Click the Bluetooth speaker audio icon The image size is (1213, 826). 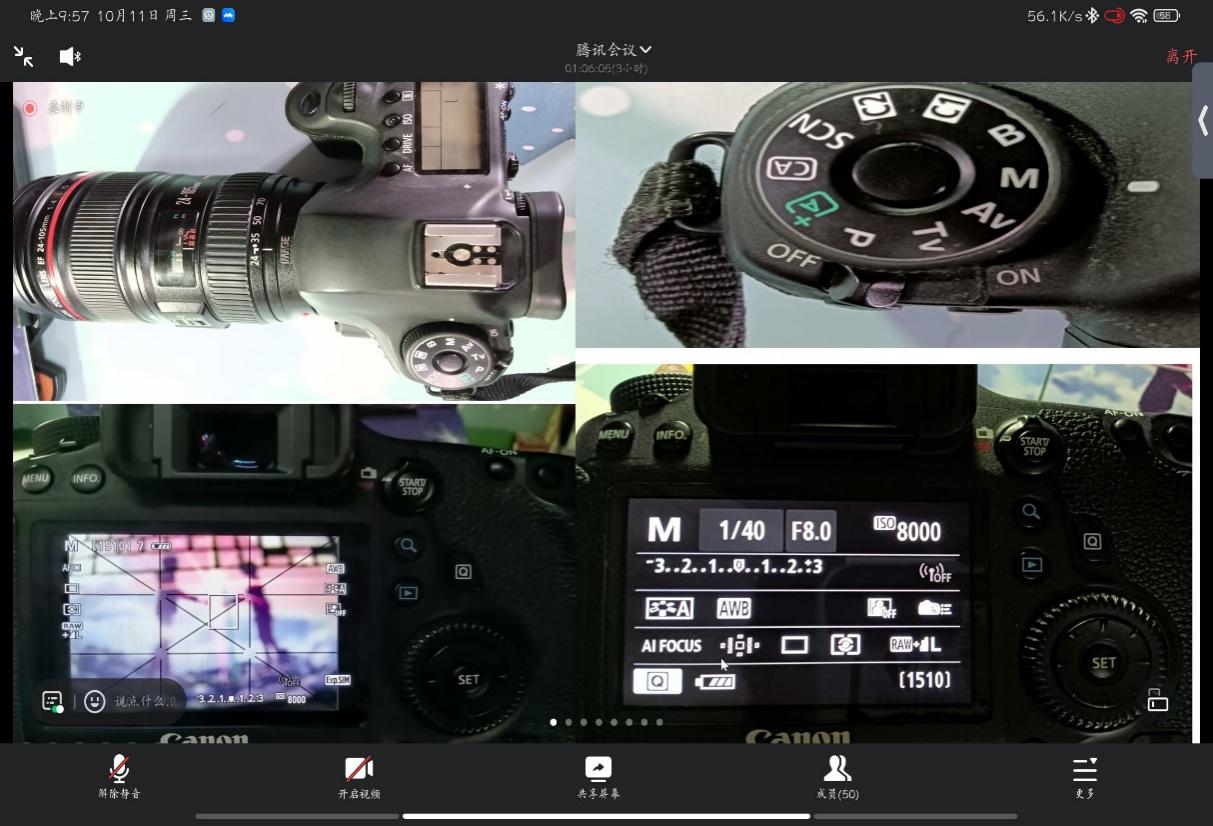coord(70,57)
